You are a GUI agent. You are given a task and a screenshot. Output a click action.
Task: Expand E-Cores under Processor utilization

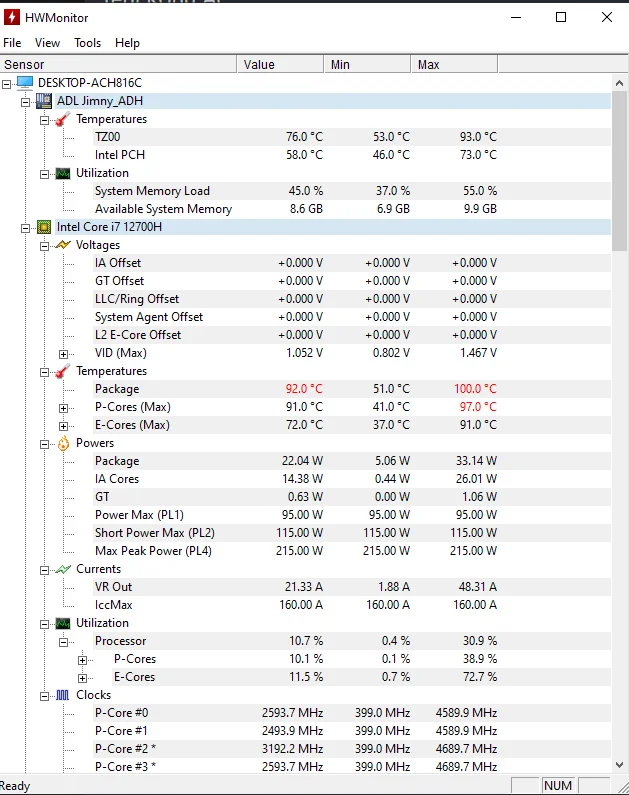point(83,677)
